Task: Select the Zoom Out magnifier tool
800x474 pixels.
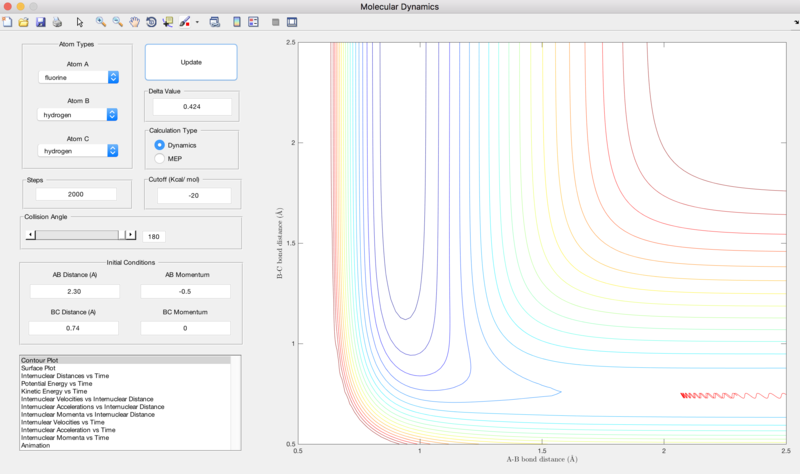Action: 118,21
